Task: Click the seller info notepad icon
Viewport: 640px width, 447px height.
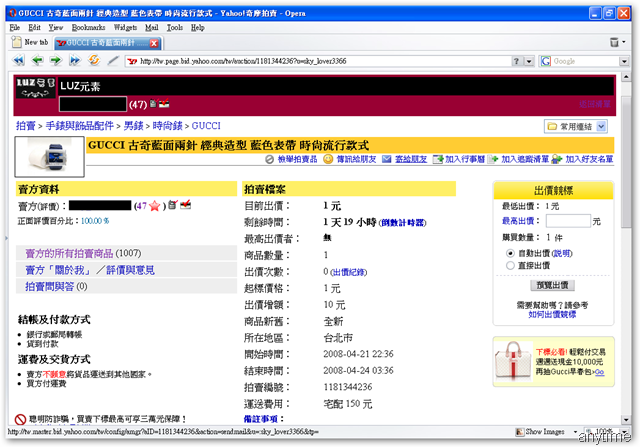Action: click(x=173, y=205)
